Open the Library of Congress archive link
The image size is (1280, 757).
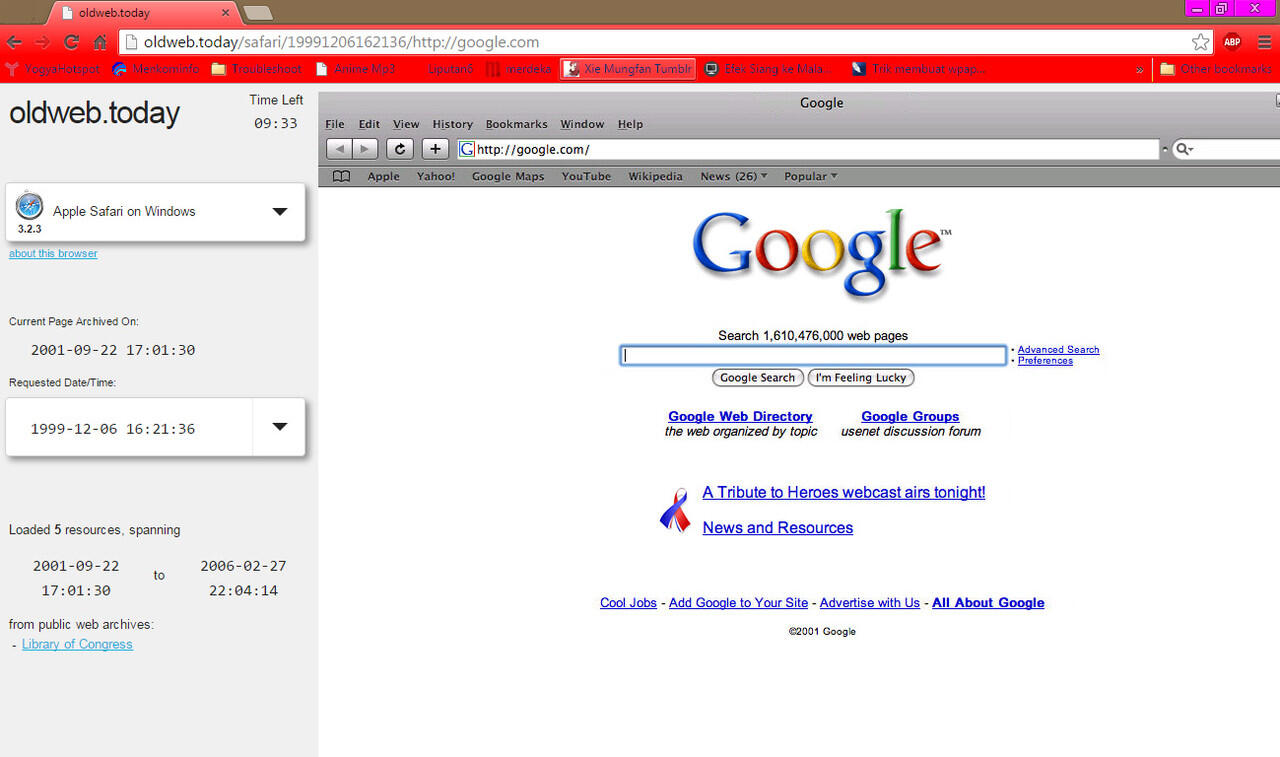(x=77, y=644)
